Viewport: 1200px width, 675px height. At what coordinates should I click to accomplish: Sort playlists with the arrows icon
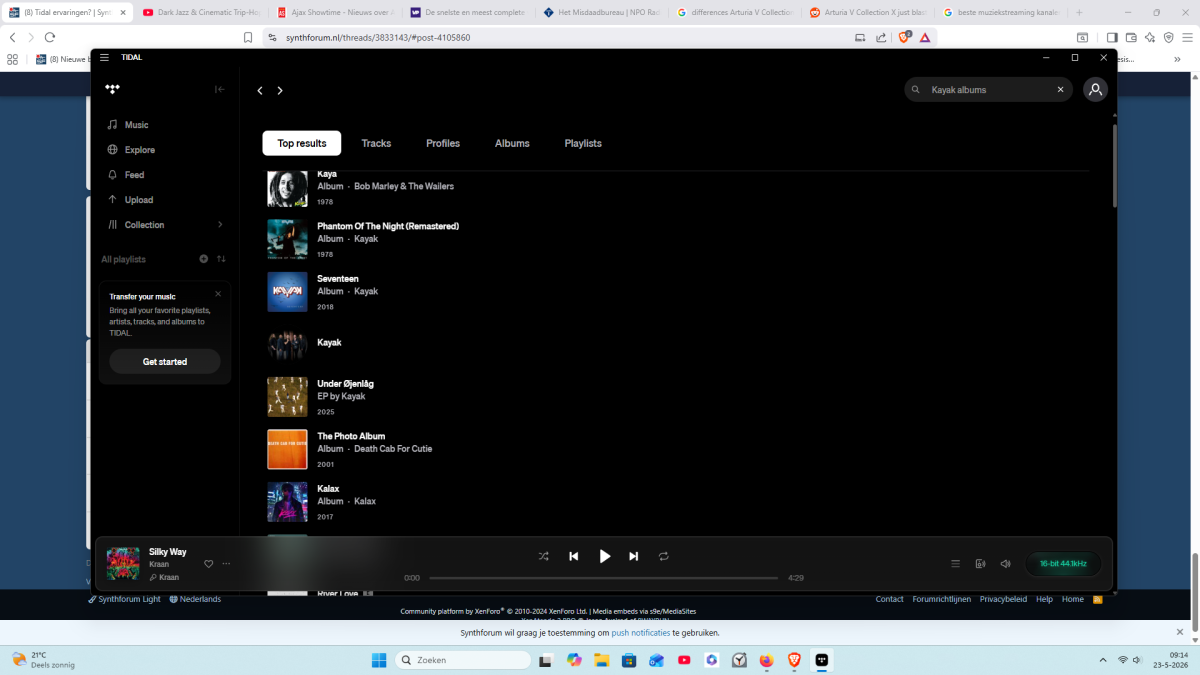coord(221,259)
